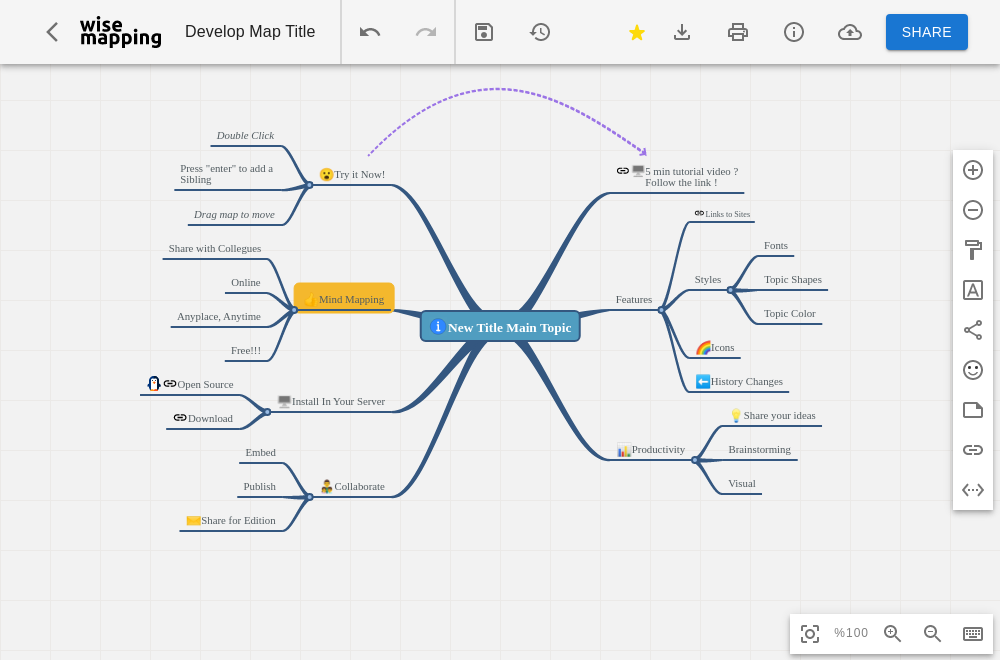The height and width of the screenshot is (660, 1000).
Task: Collapse the 'Try it Now!' branch node
Action: click(x=309, y=185)
